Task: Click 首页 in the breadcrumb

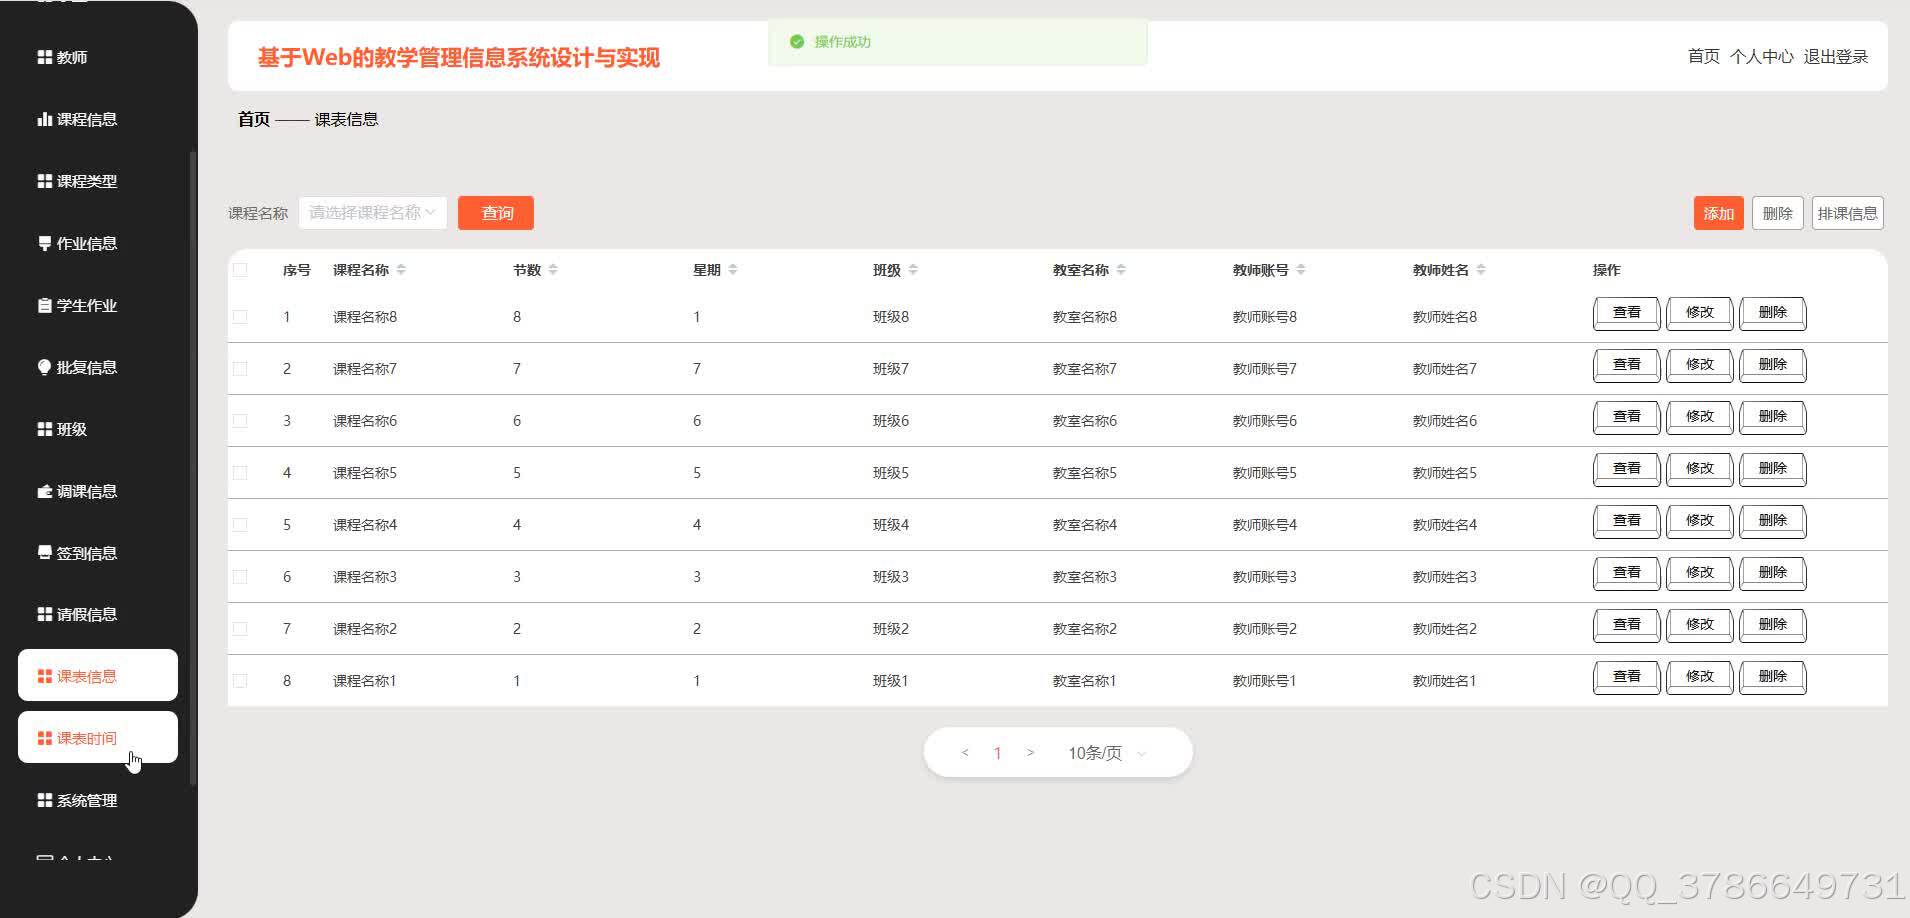Action: (x=254, y=119)
